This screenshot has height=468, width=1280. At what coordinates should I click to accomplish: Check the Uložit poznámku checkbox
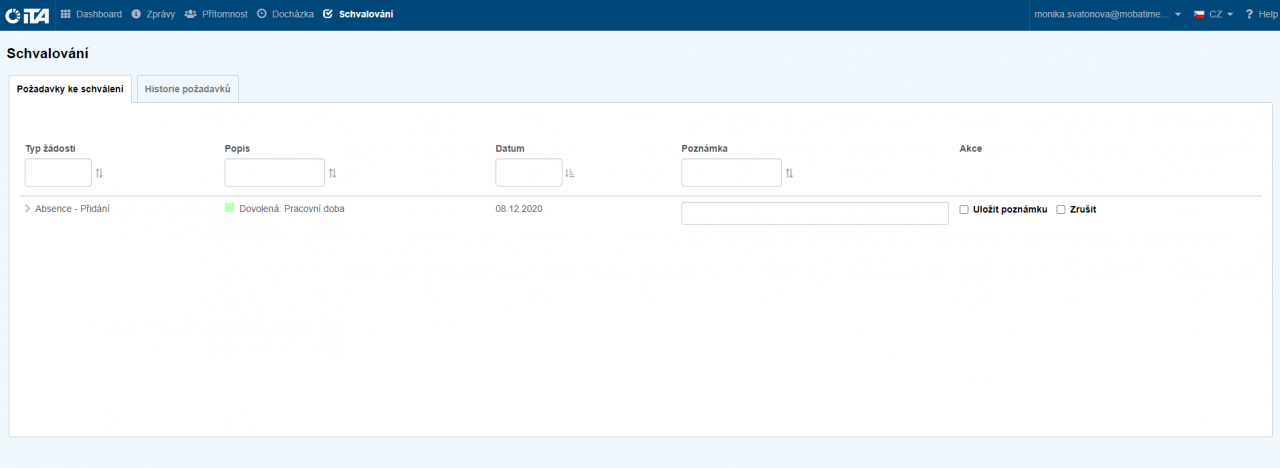[964, 210]
